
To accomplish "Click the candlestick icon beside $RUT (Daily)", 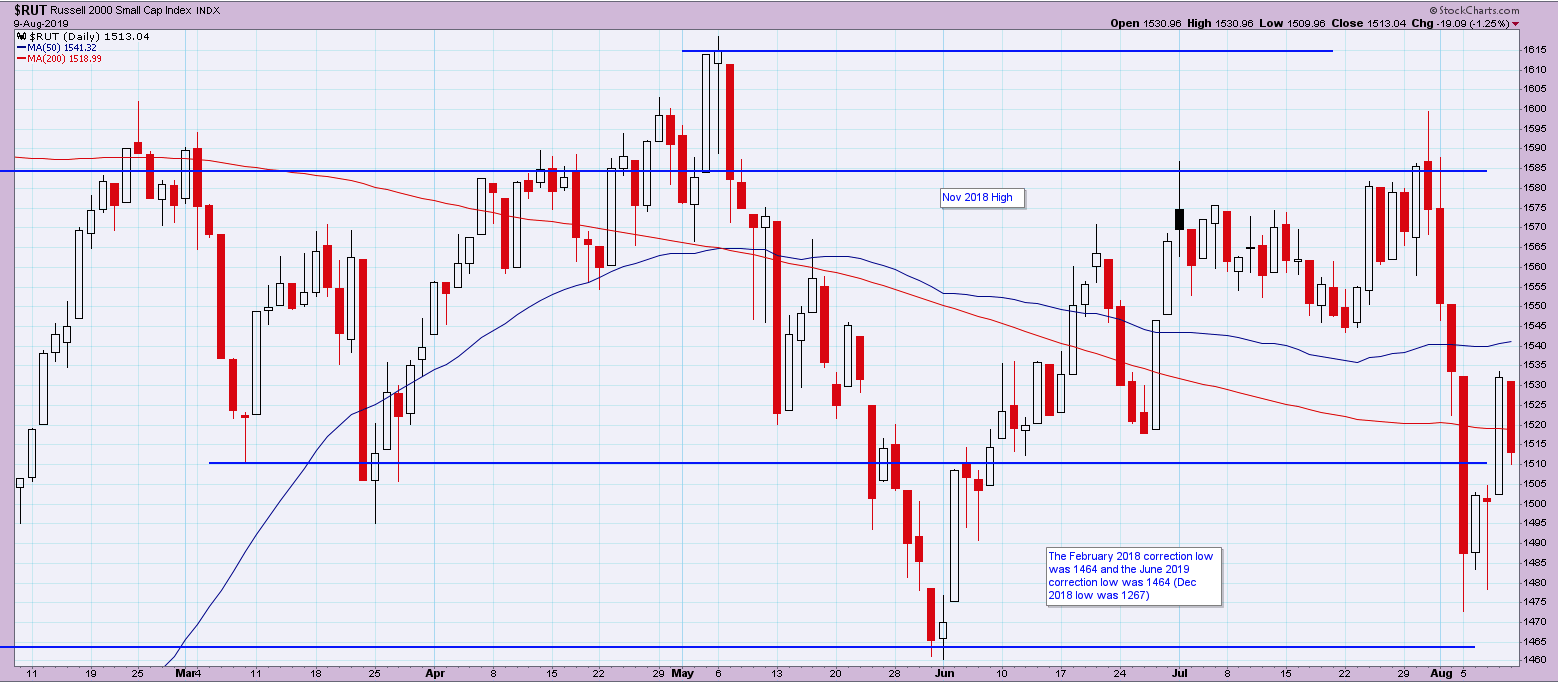I will (x=21, y=36).
